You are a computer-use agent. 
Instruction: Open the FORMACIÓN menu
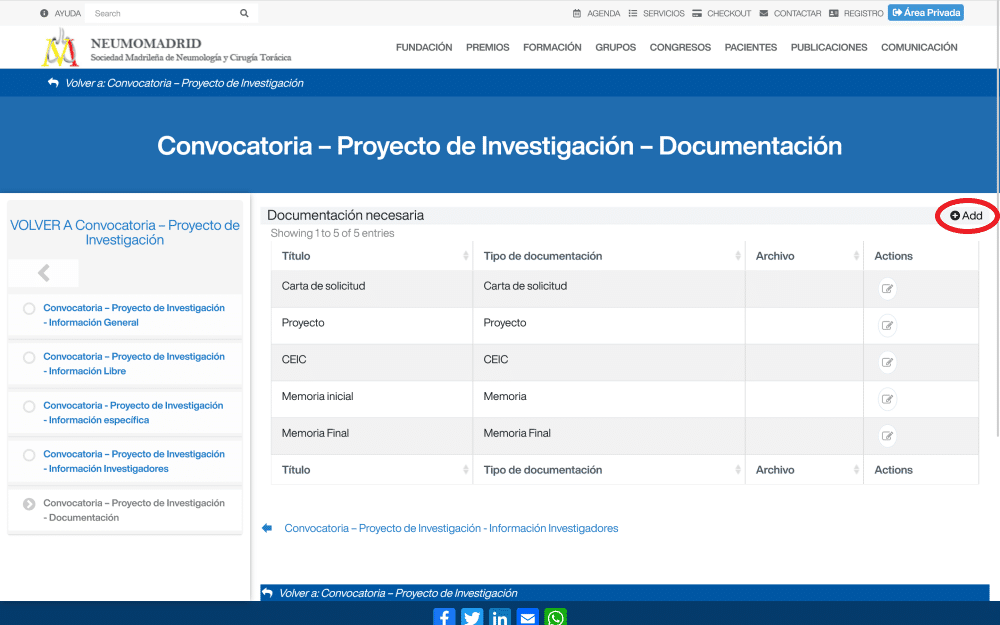(552, 47)
